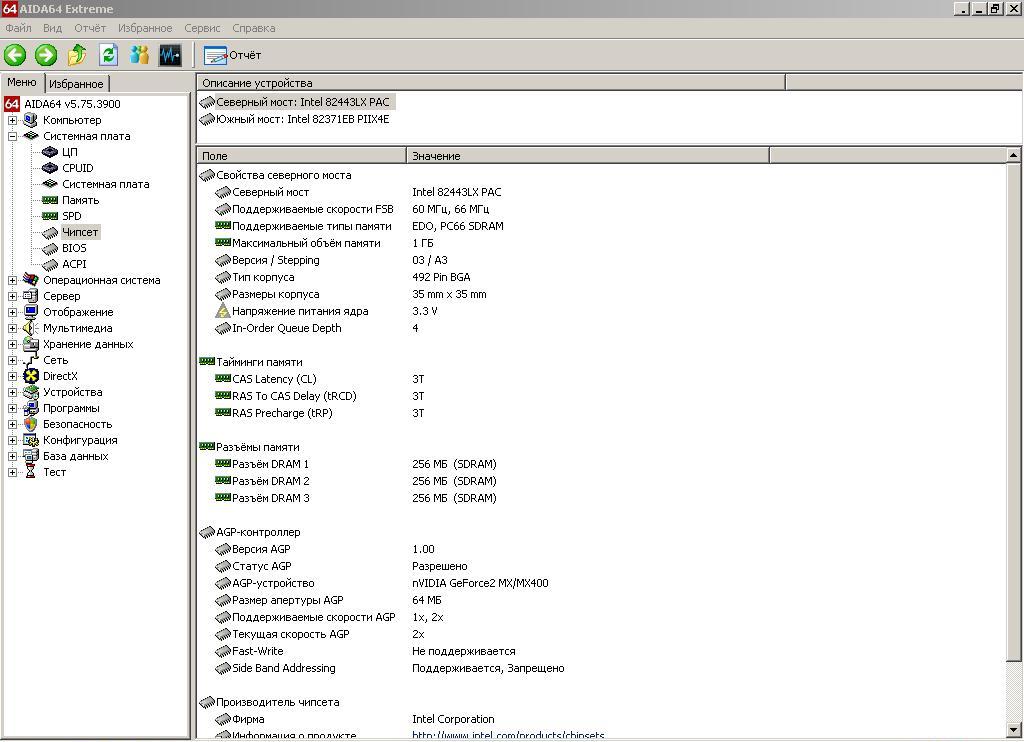The image size is (1024, 742).
Task: Open user management toolbar icon
Action: click(x=139, y=55)
